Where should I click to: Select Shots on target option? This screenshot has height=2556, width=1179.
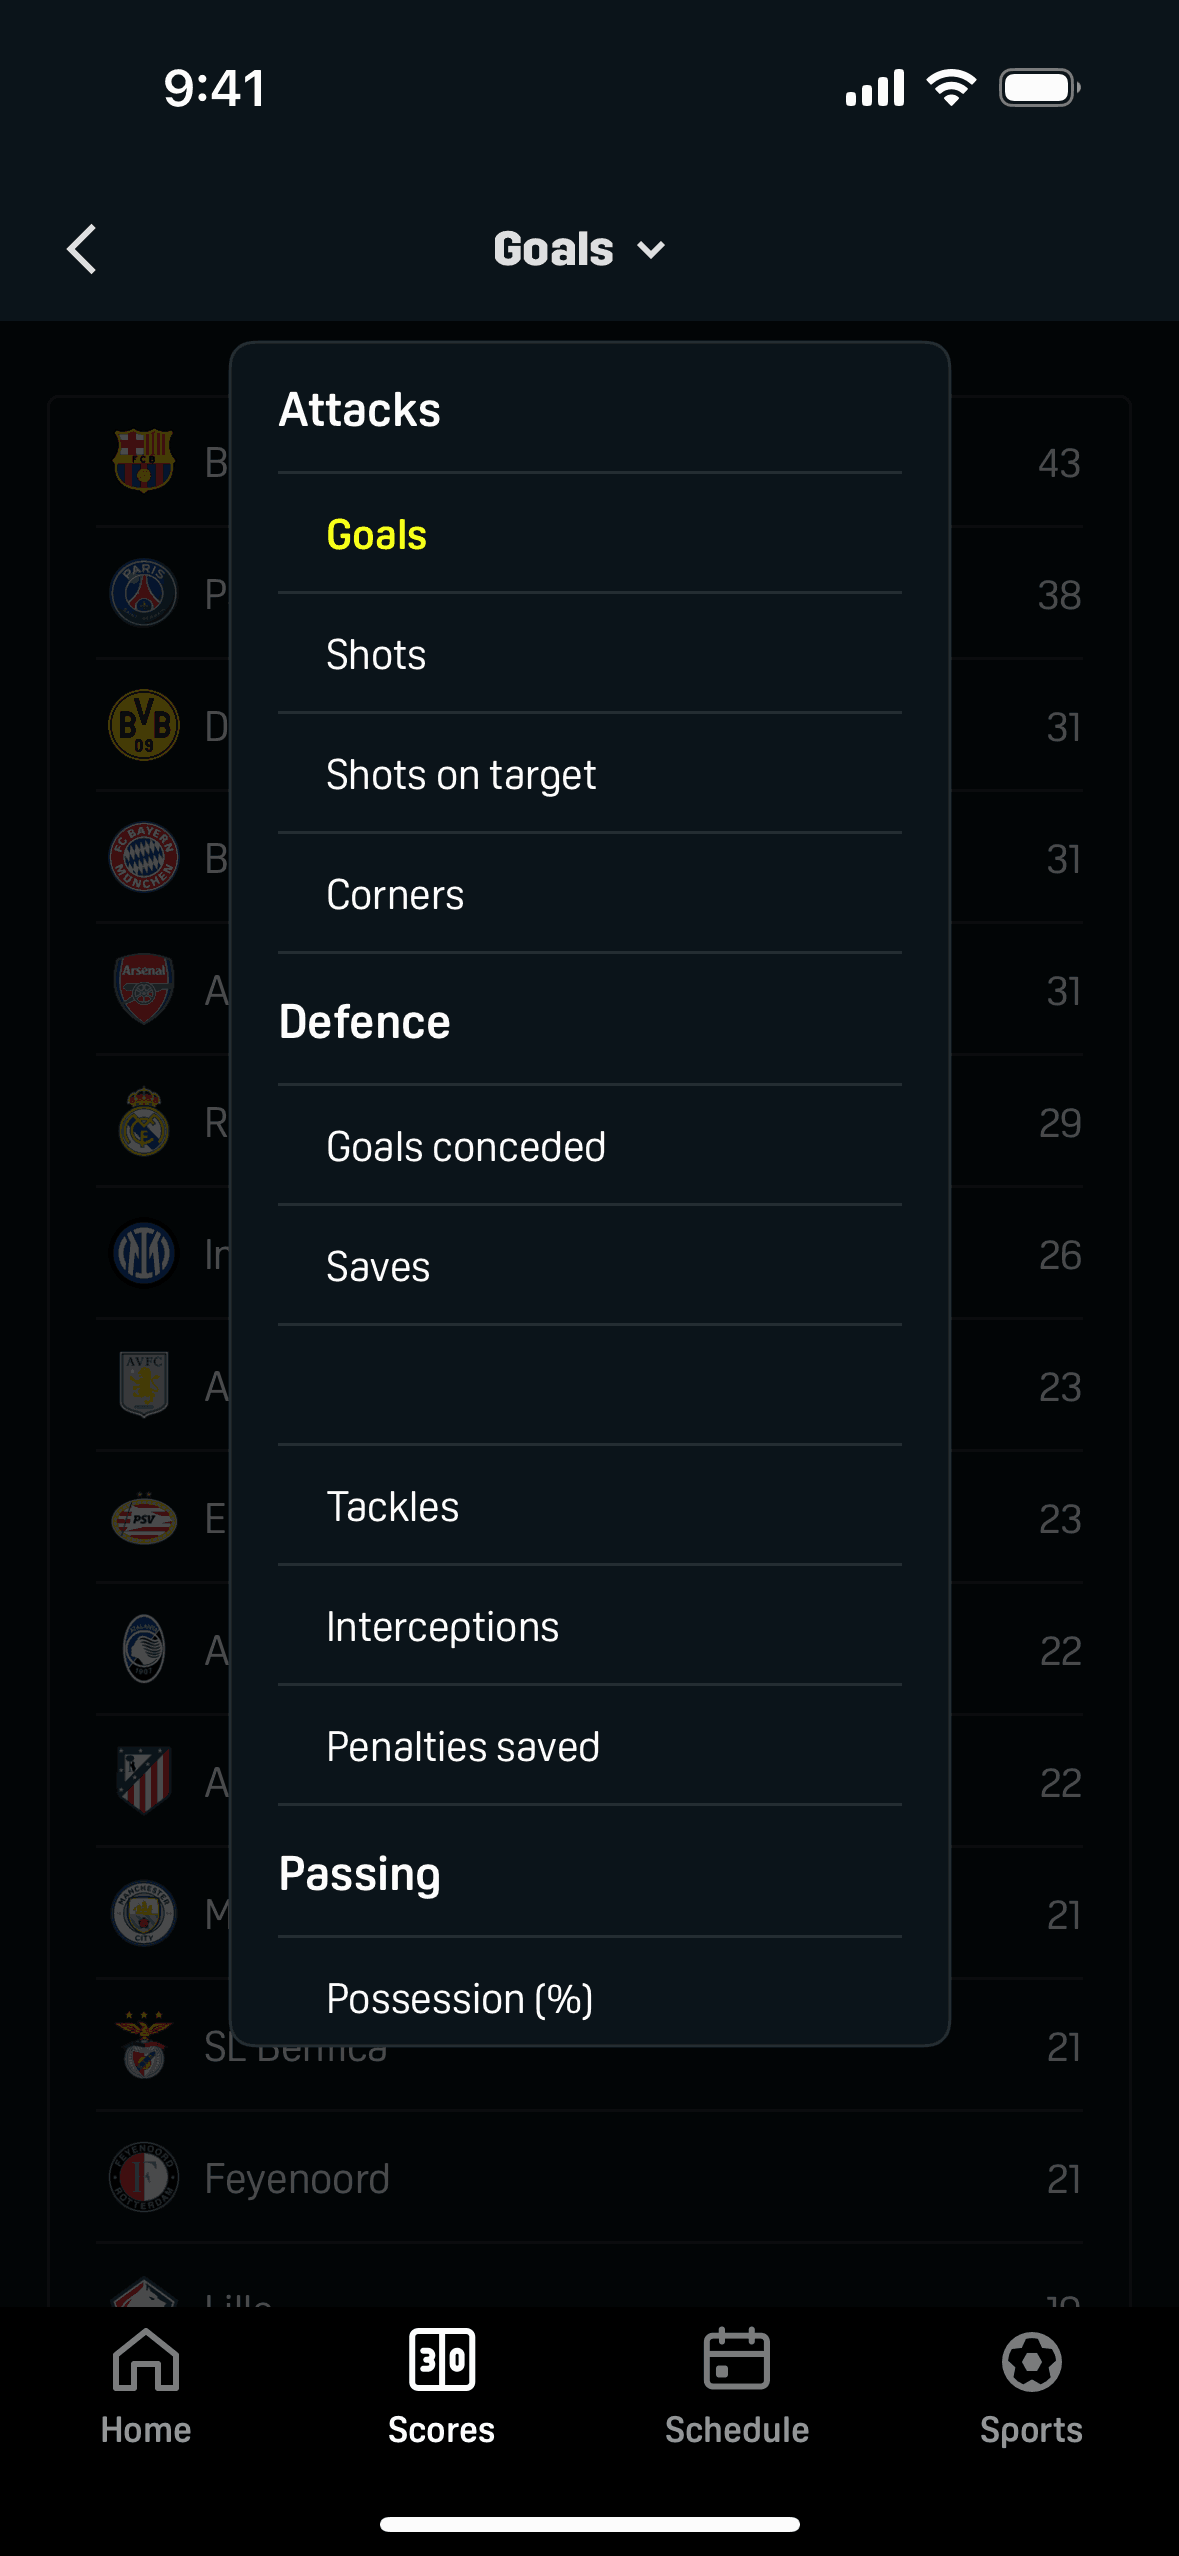461,775
